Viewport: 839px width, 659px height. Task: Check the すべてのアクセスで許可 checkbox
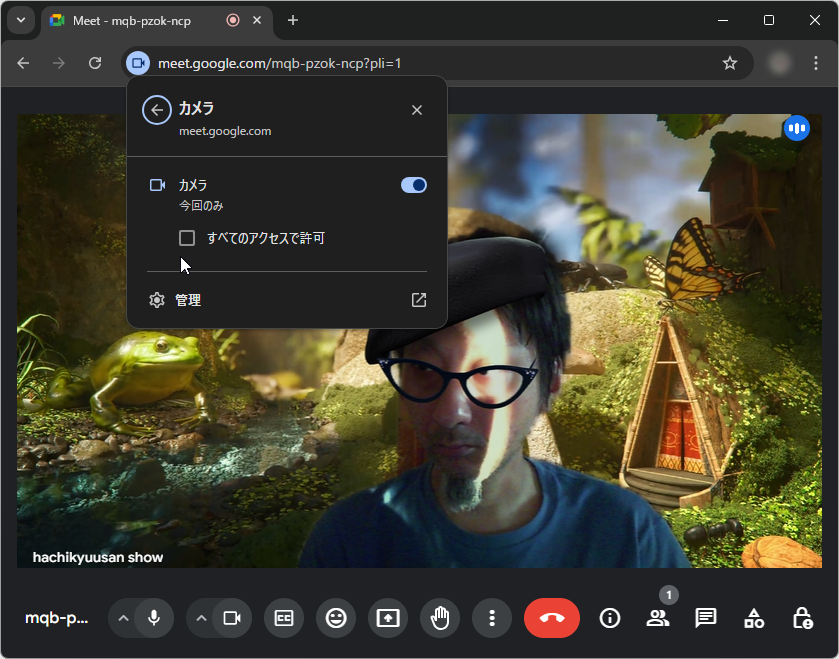(186, 237)
